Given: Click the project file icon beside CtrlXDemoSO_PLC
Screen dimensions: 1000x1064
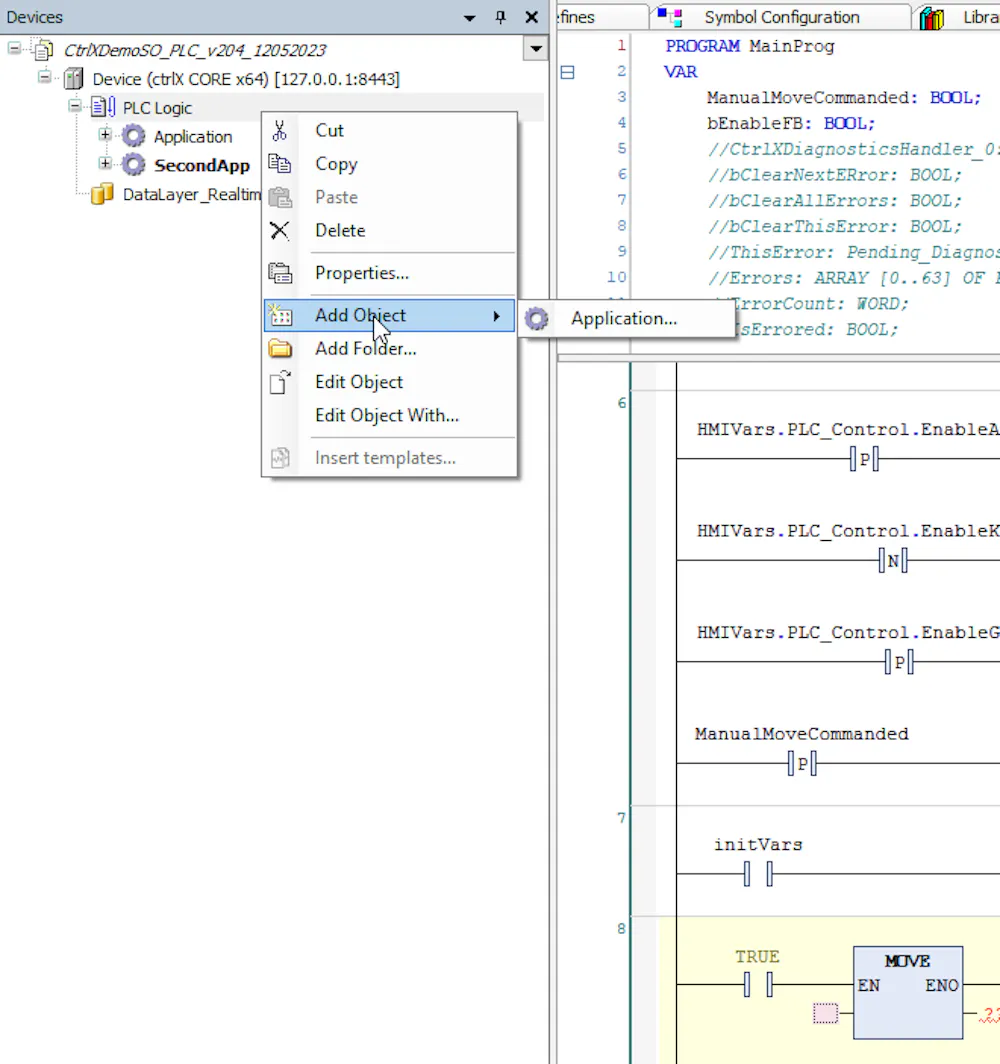Looking at the screenshot, I should click(x=44, y=50).
